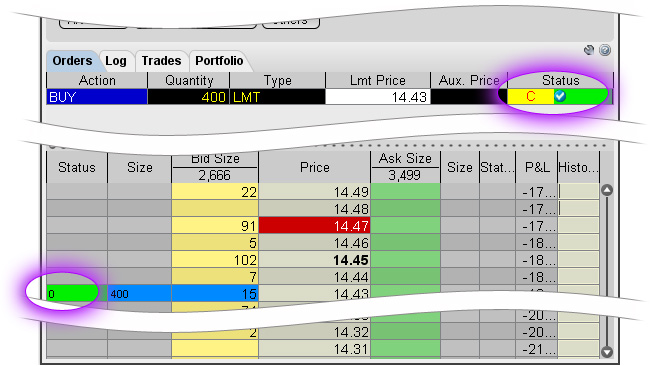Click the red C cancel indicator
653x366 pixels.
531,97
